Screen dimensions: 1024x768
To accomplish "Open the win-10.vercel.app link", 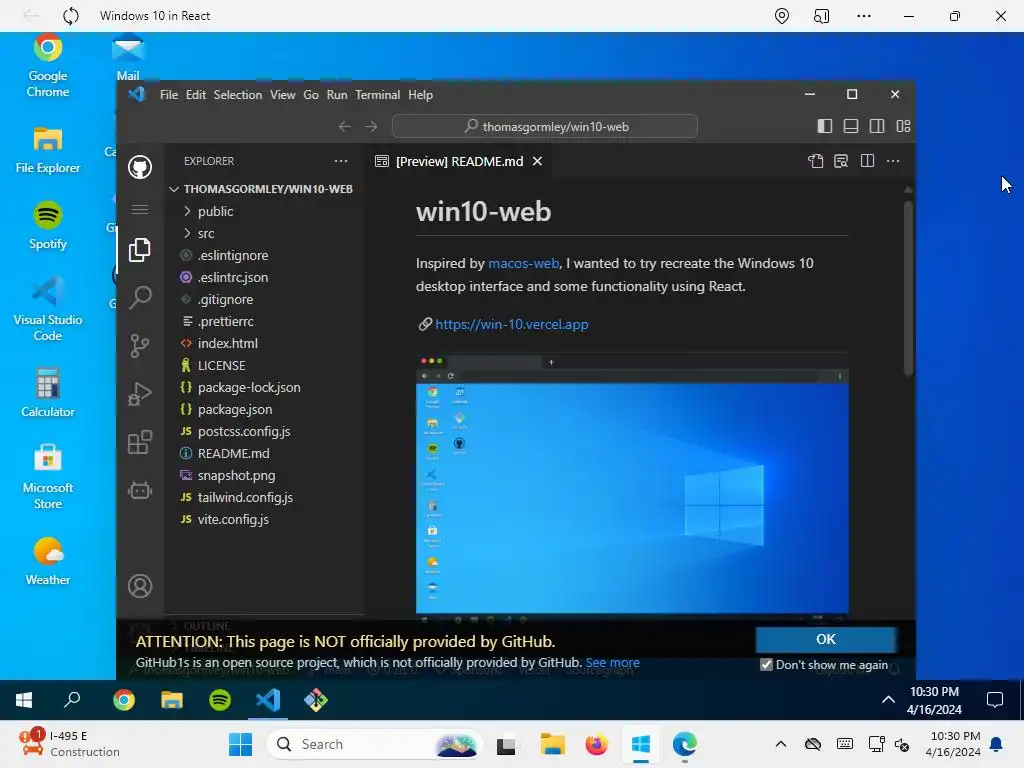I will click(511, 324).
